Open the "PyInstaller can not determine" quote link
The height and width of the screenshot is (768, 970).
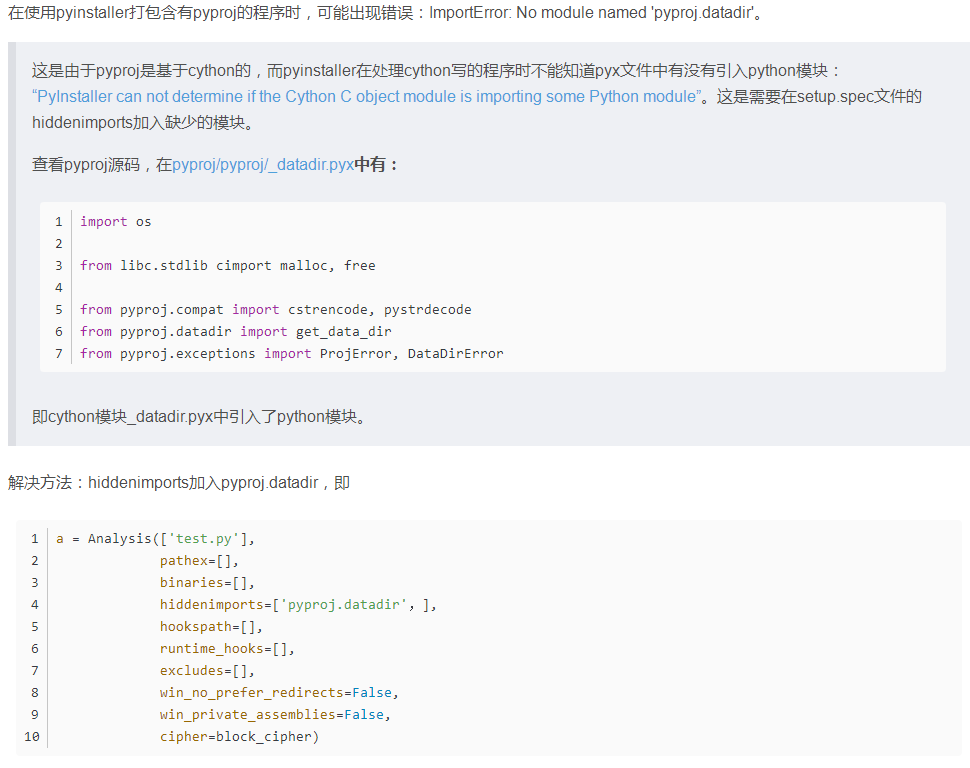pos(367,97)
